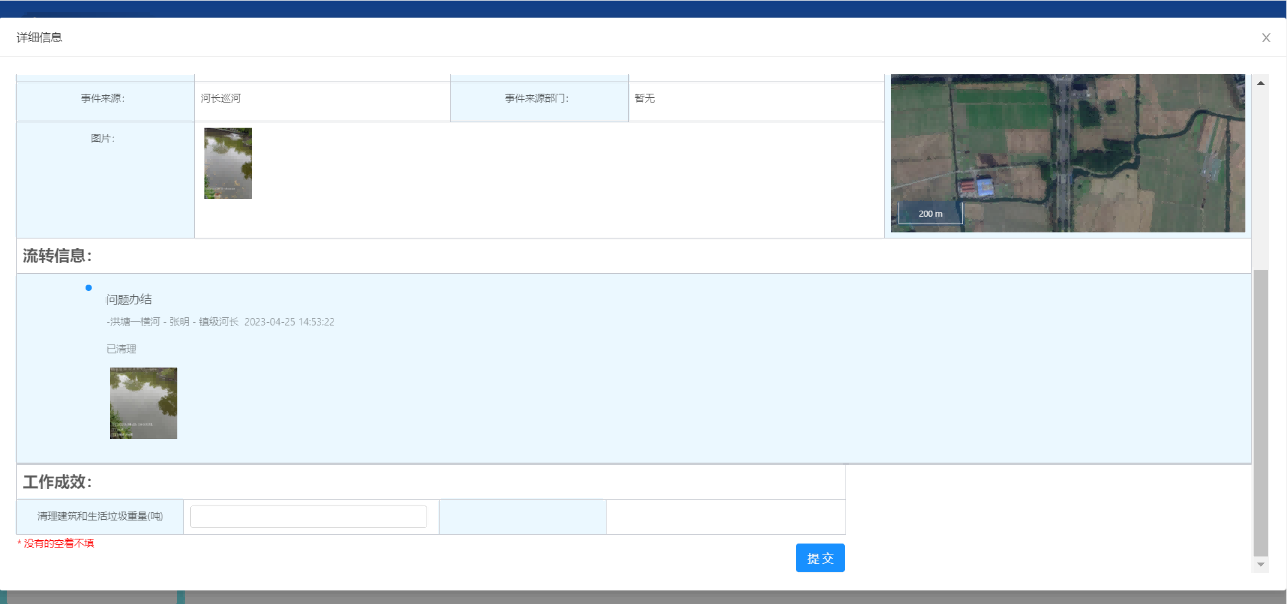
Task: Click the blue timeline dot beside 问题办结
Action: coord(89,288)
